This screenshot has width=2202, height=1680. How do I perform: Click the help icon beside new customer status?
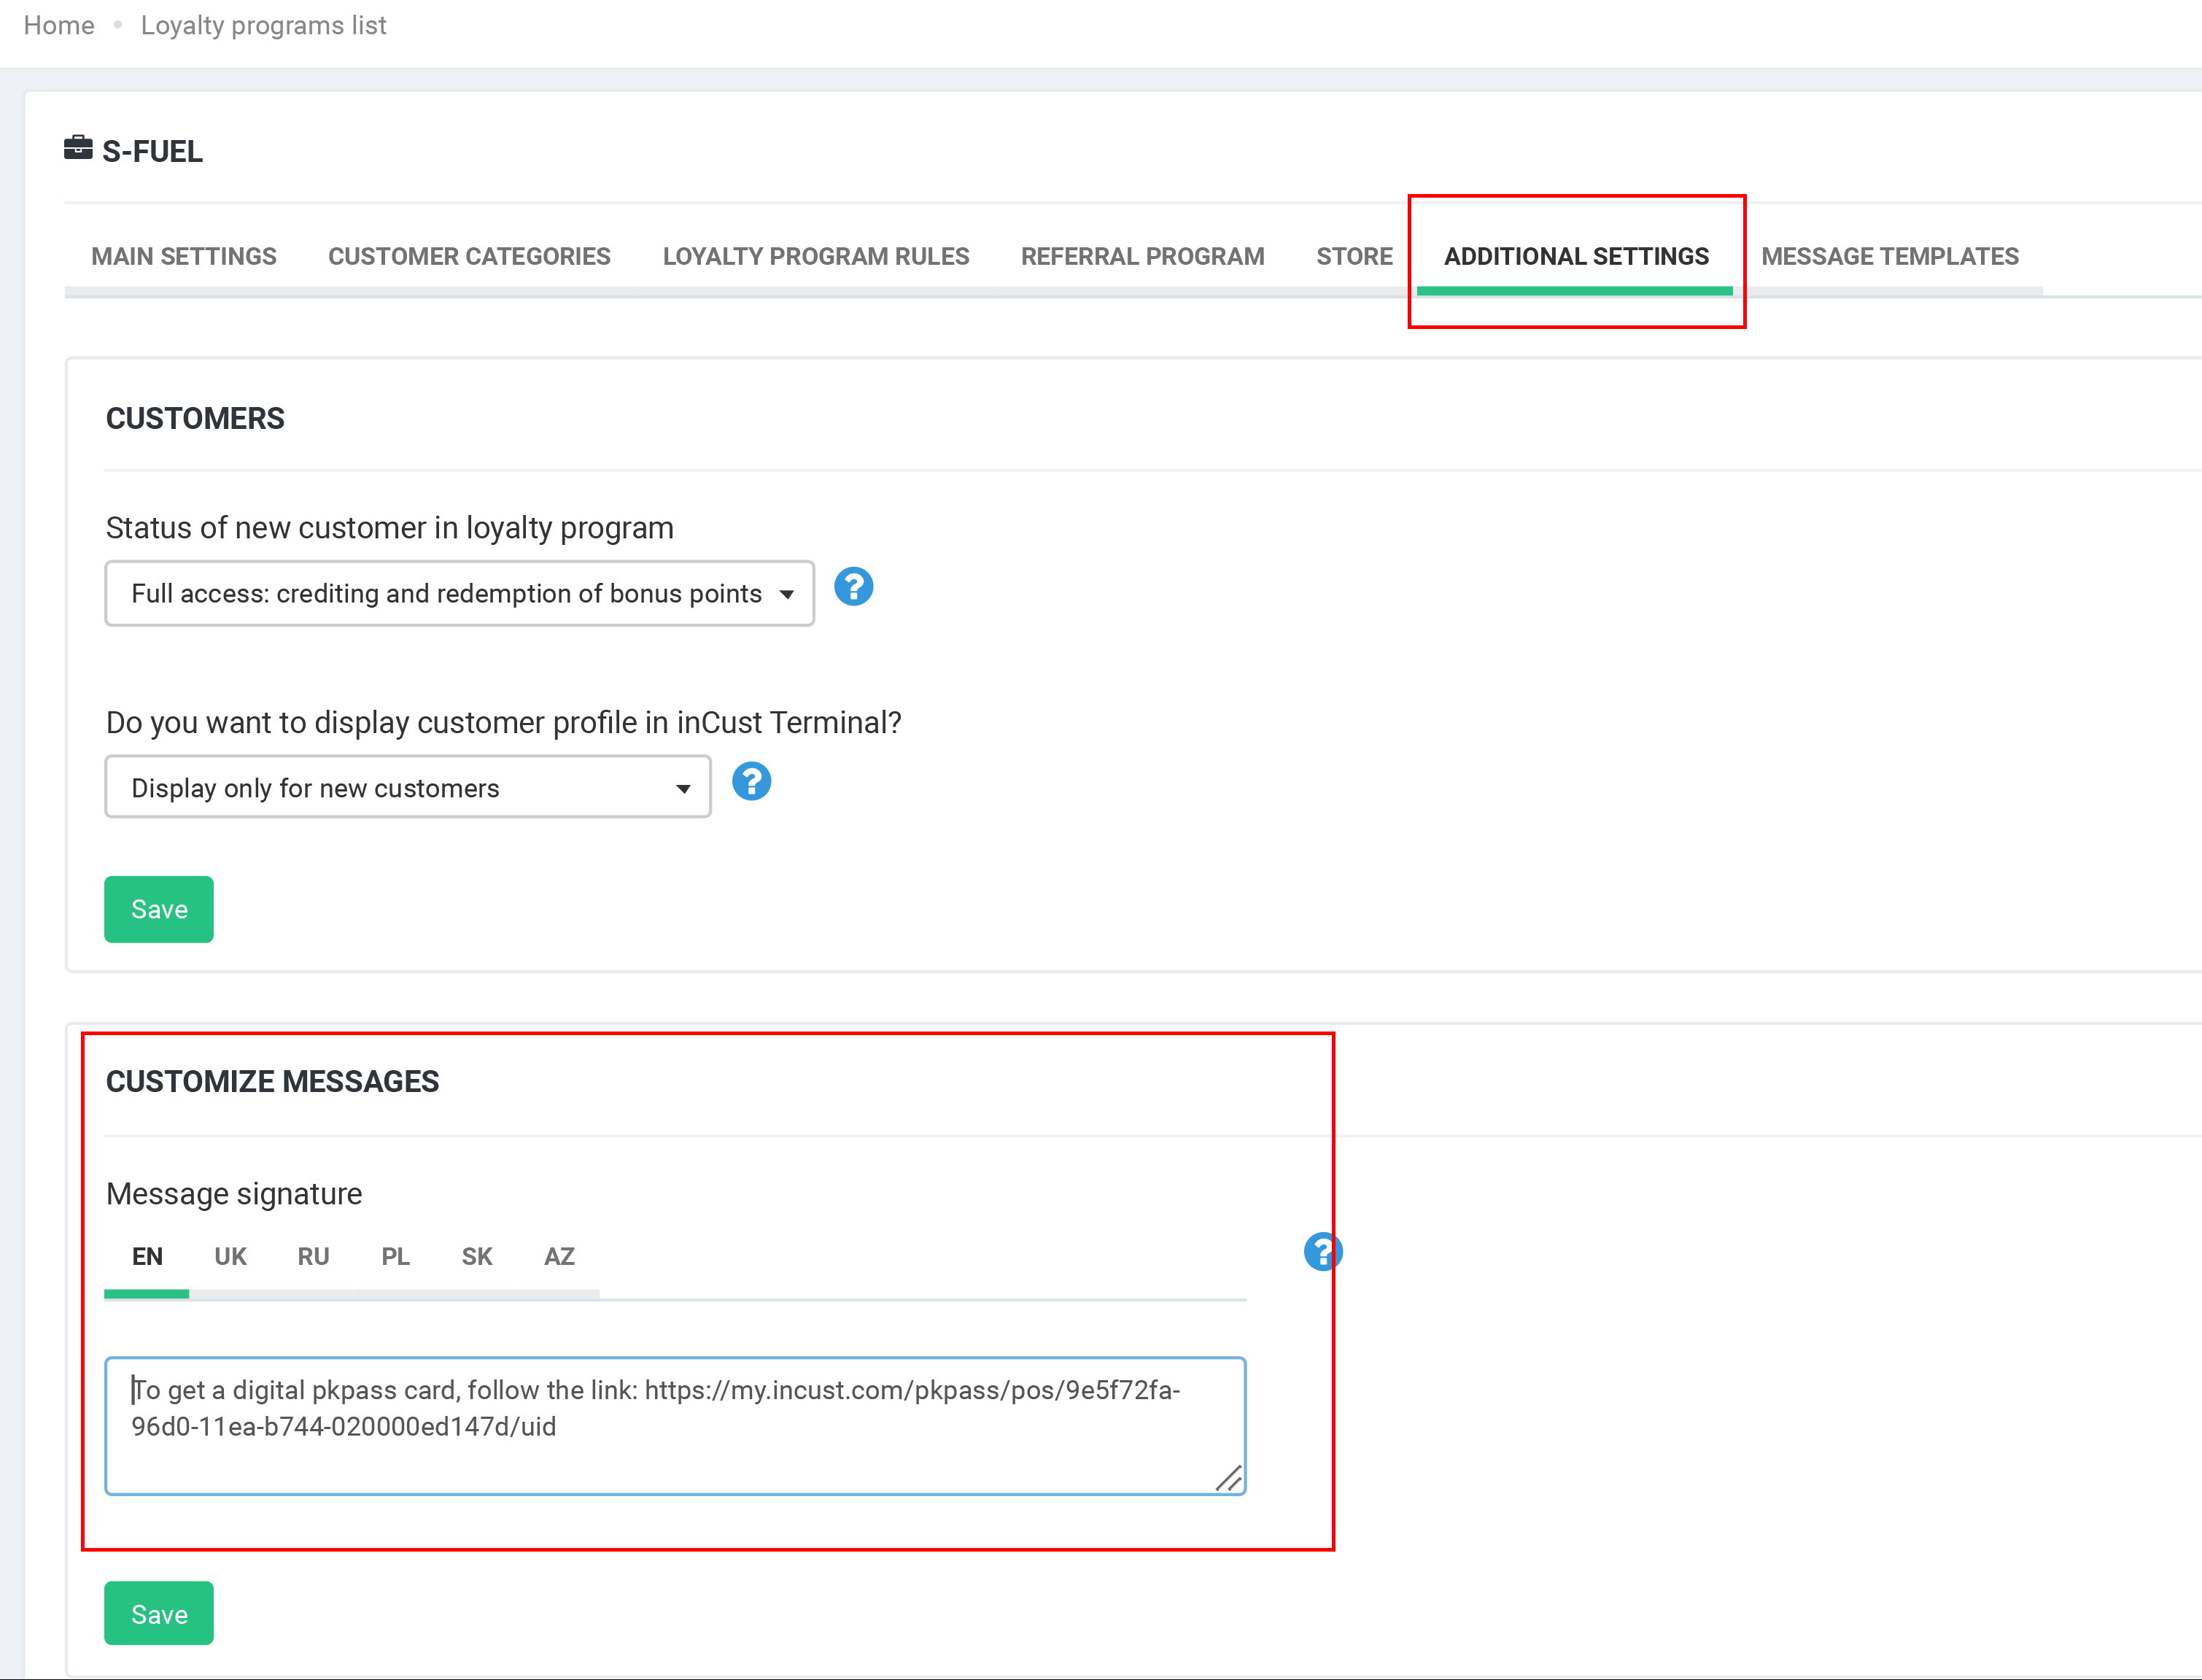853,587
